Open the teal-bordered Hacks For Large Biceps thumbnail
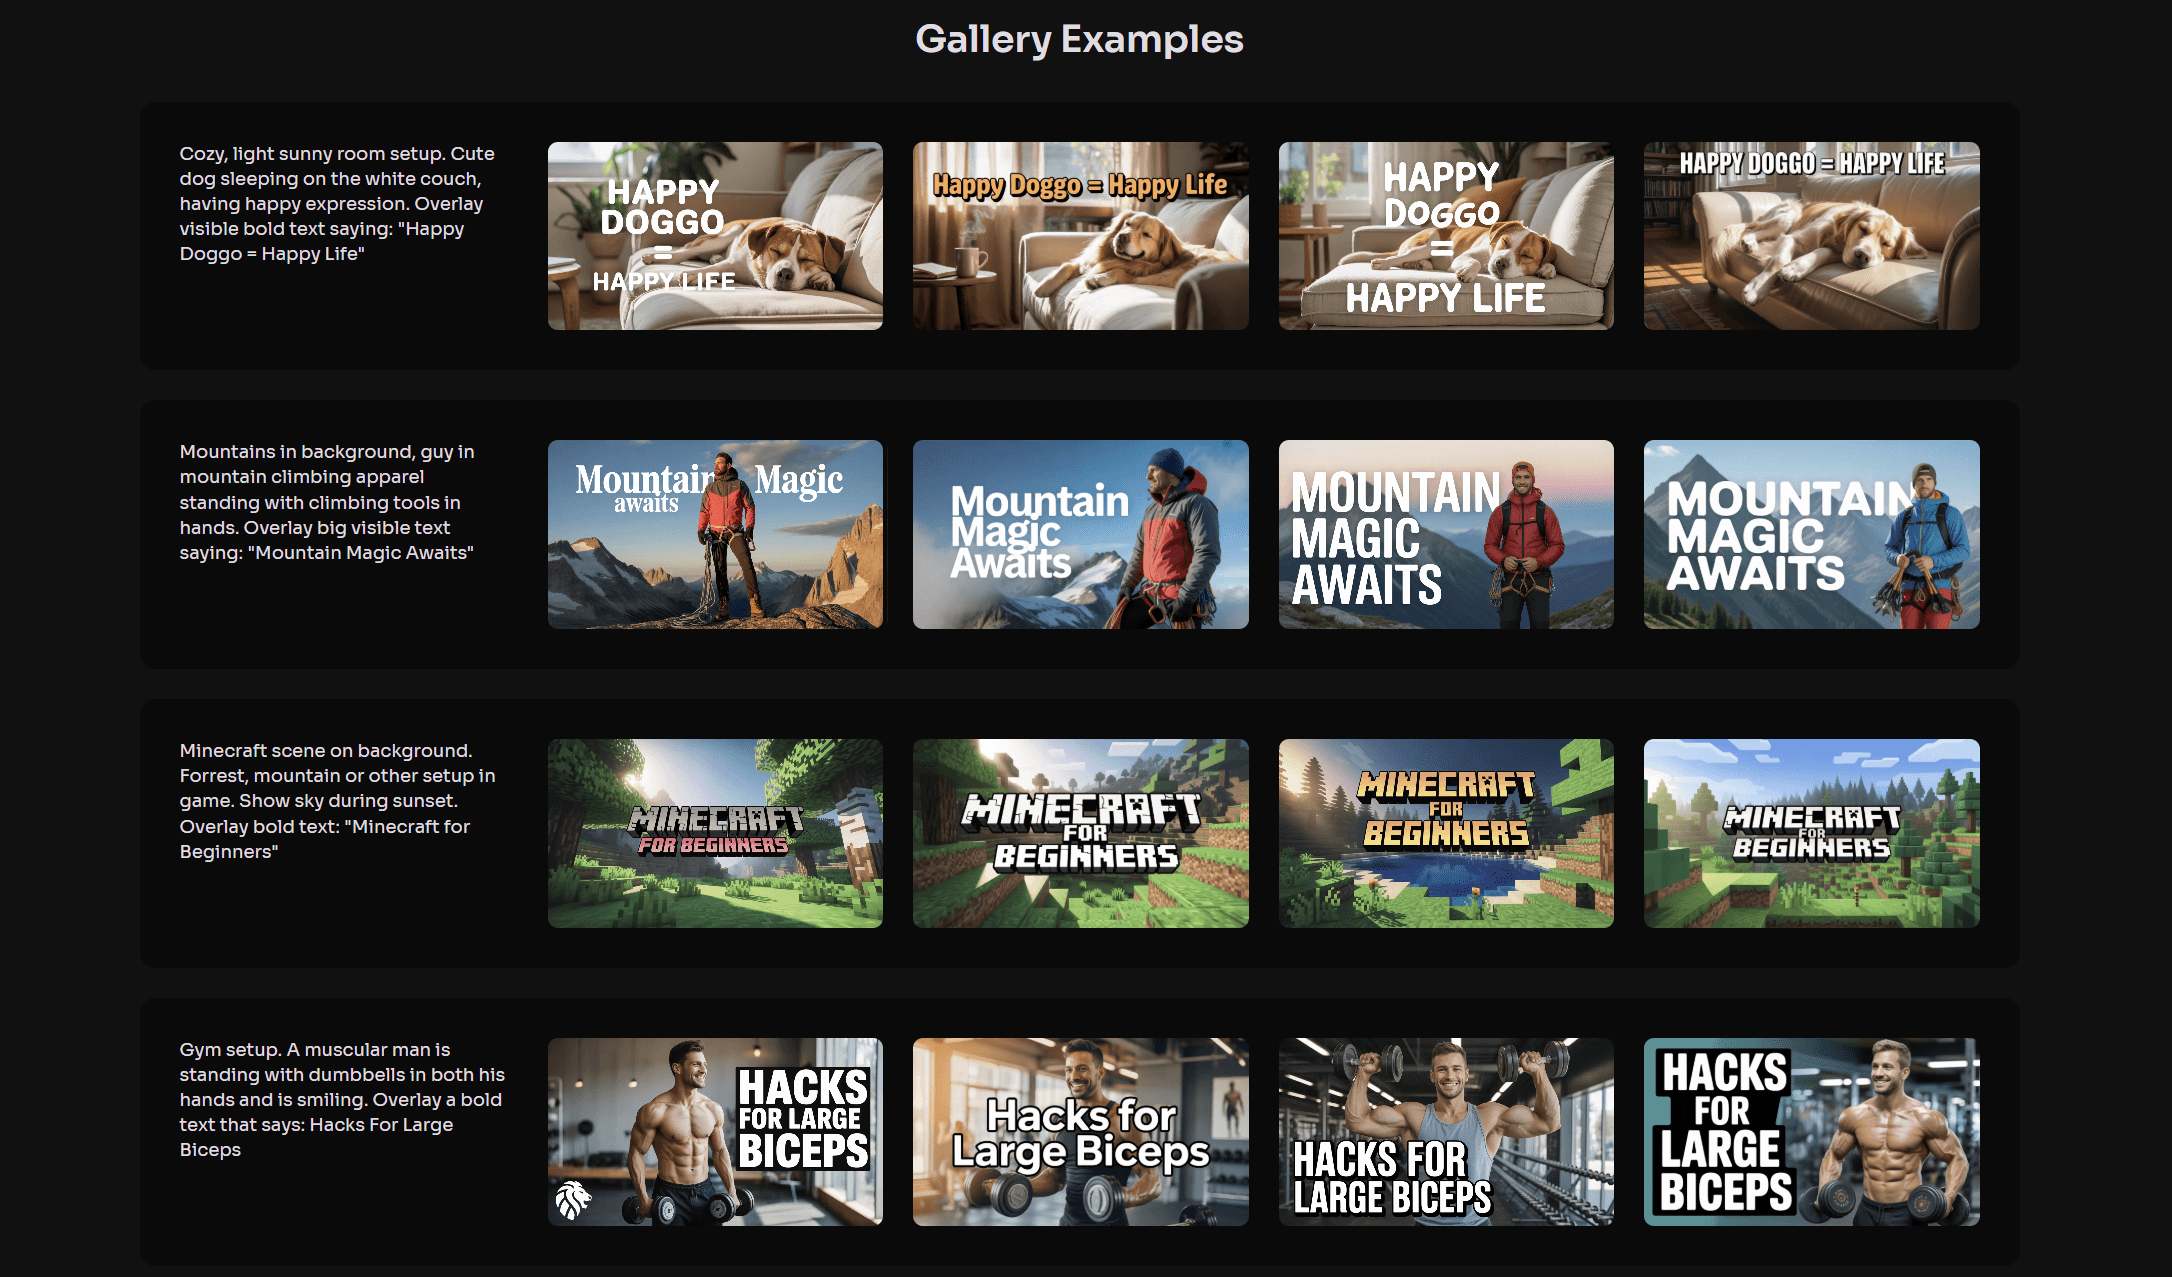 [x=1812, y=1132]
